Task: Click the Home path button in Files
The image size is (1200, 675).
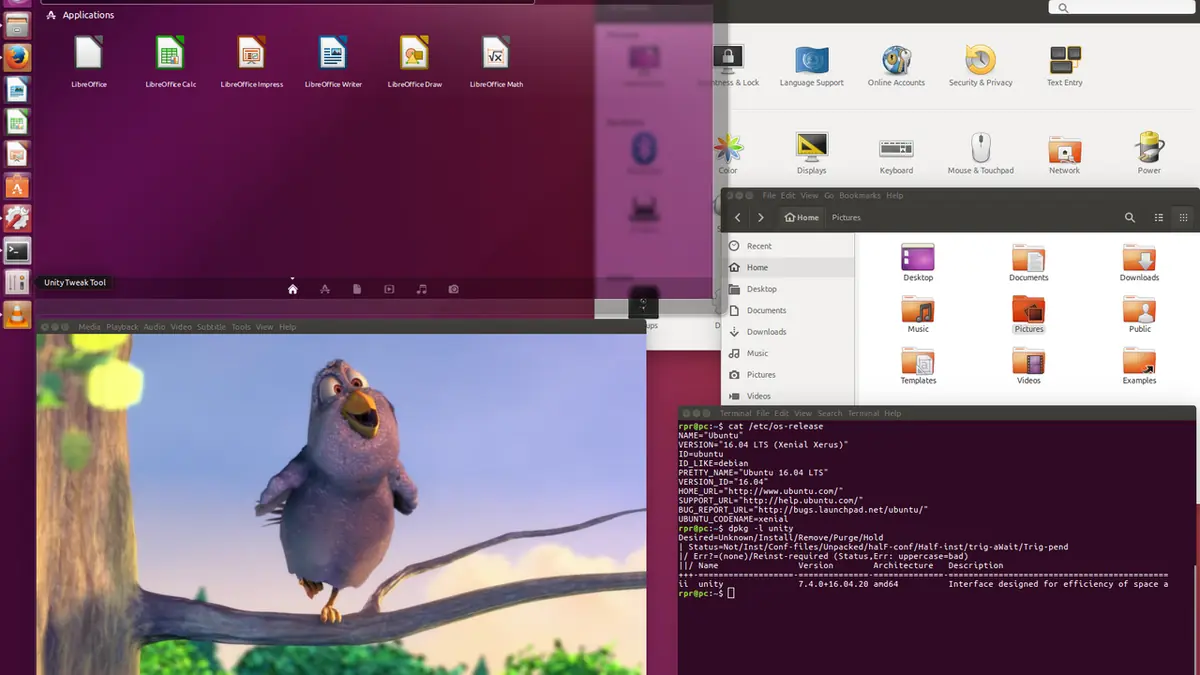Action: (x=802, y=217)
